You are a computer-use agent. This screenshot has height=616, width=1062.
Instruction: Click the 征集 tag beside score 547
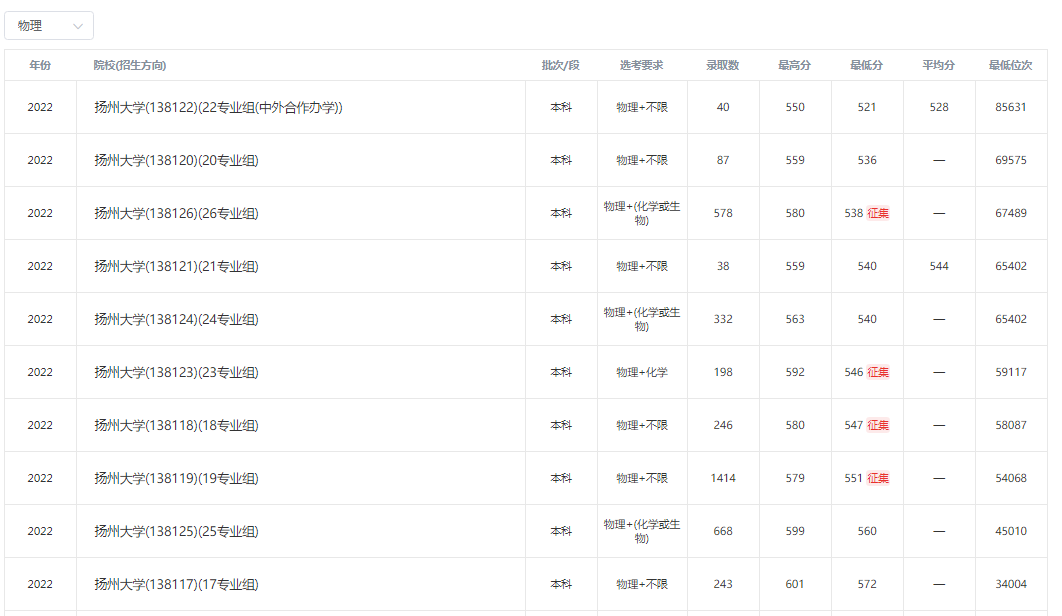point(878,425)
